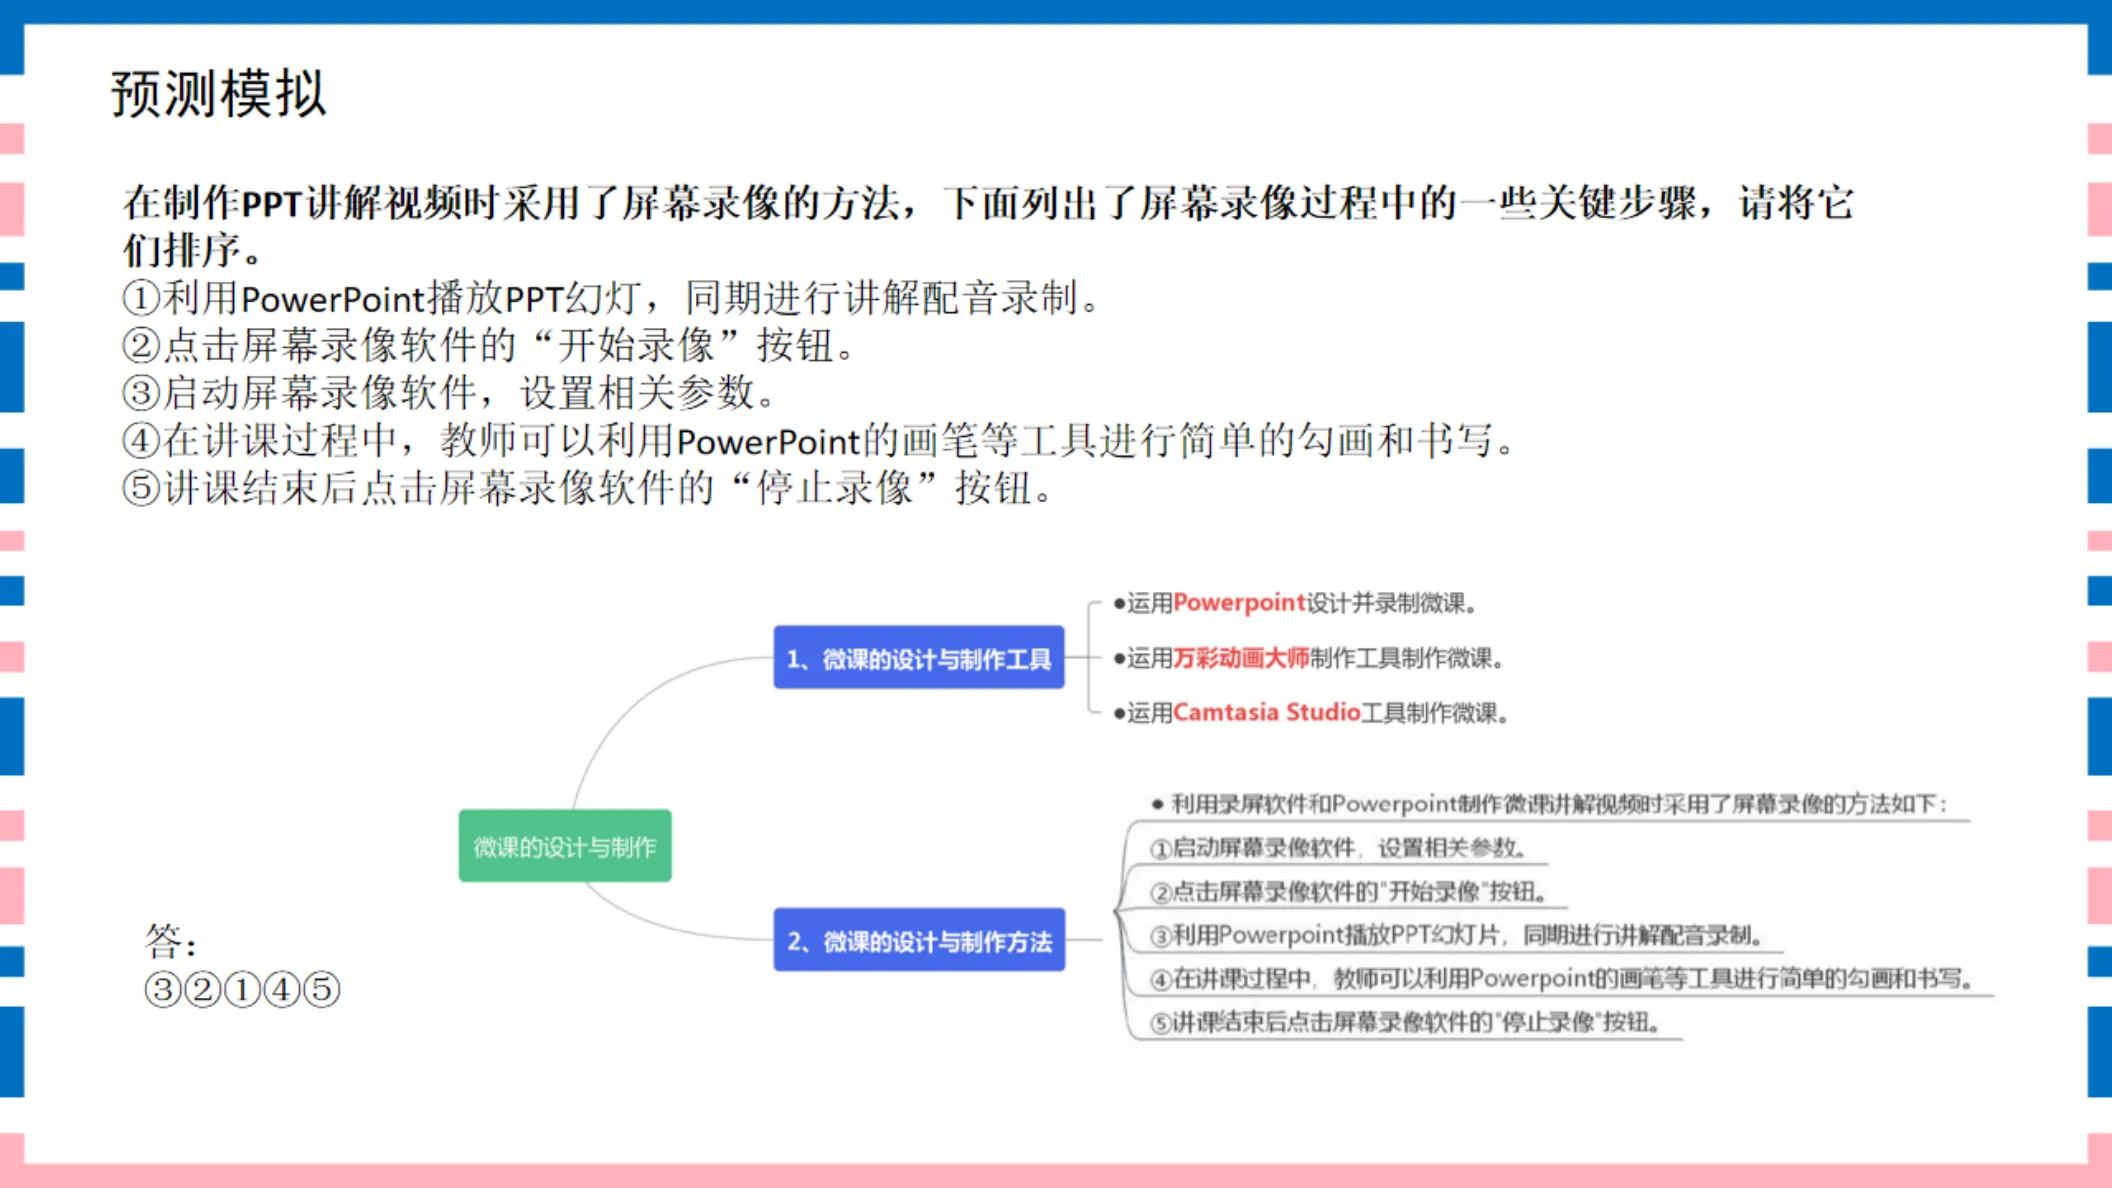Click mind map item '⑤讲课结束后点击…停止录像按钮'
The height and width of the screenshot is (1188, 2112).
(x=1406, y=1023)
